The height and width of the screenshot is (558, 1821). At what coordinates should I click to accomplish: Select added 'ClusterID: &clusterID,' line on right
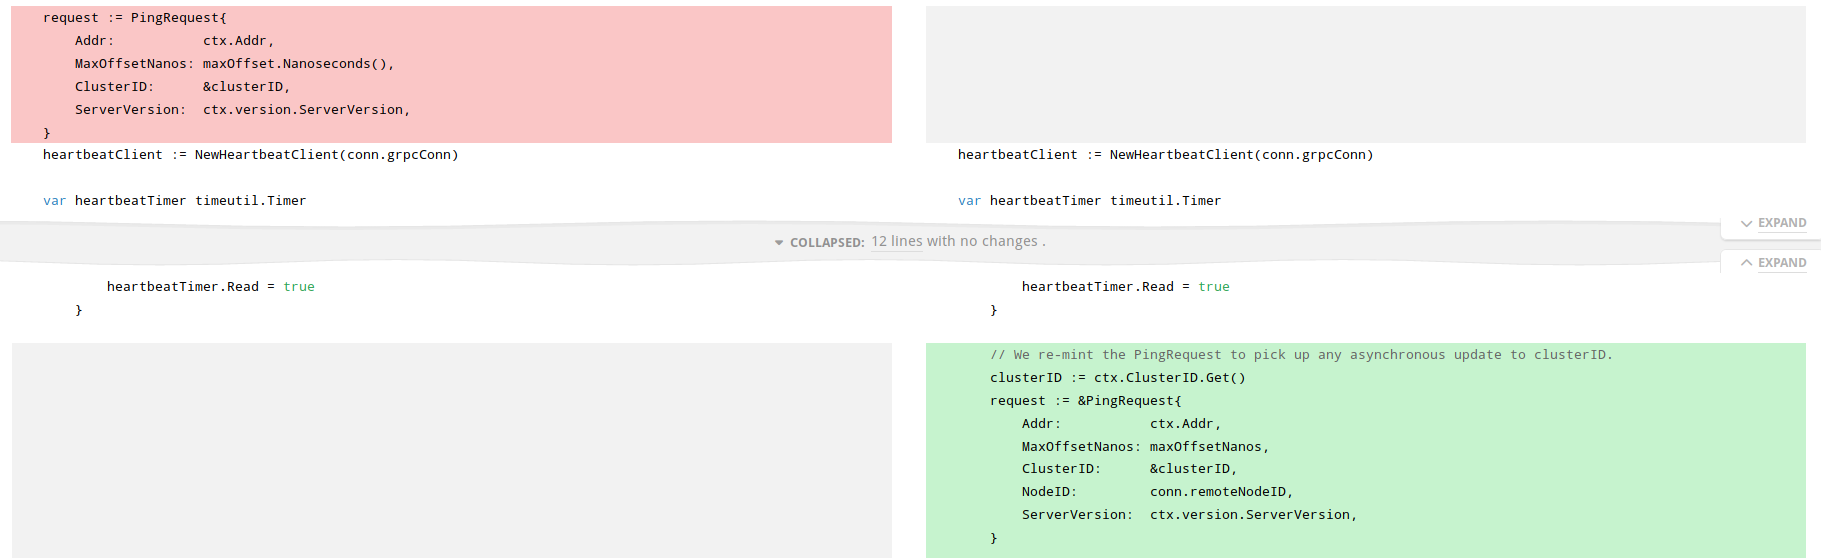[1129, 469]
